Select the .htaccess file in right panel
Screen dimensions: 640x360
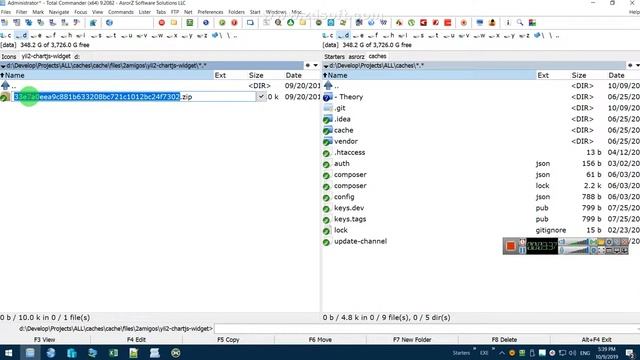tap(349, 152)
